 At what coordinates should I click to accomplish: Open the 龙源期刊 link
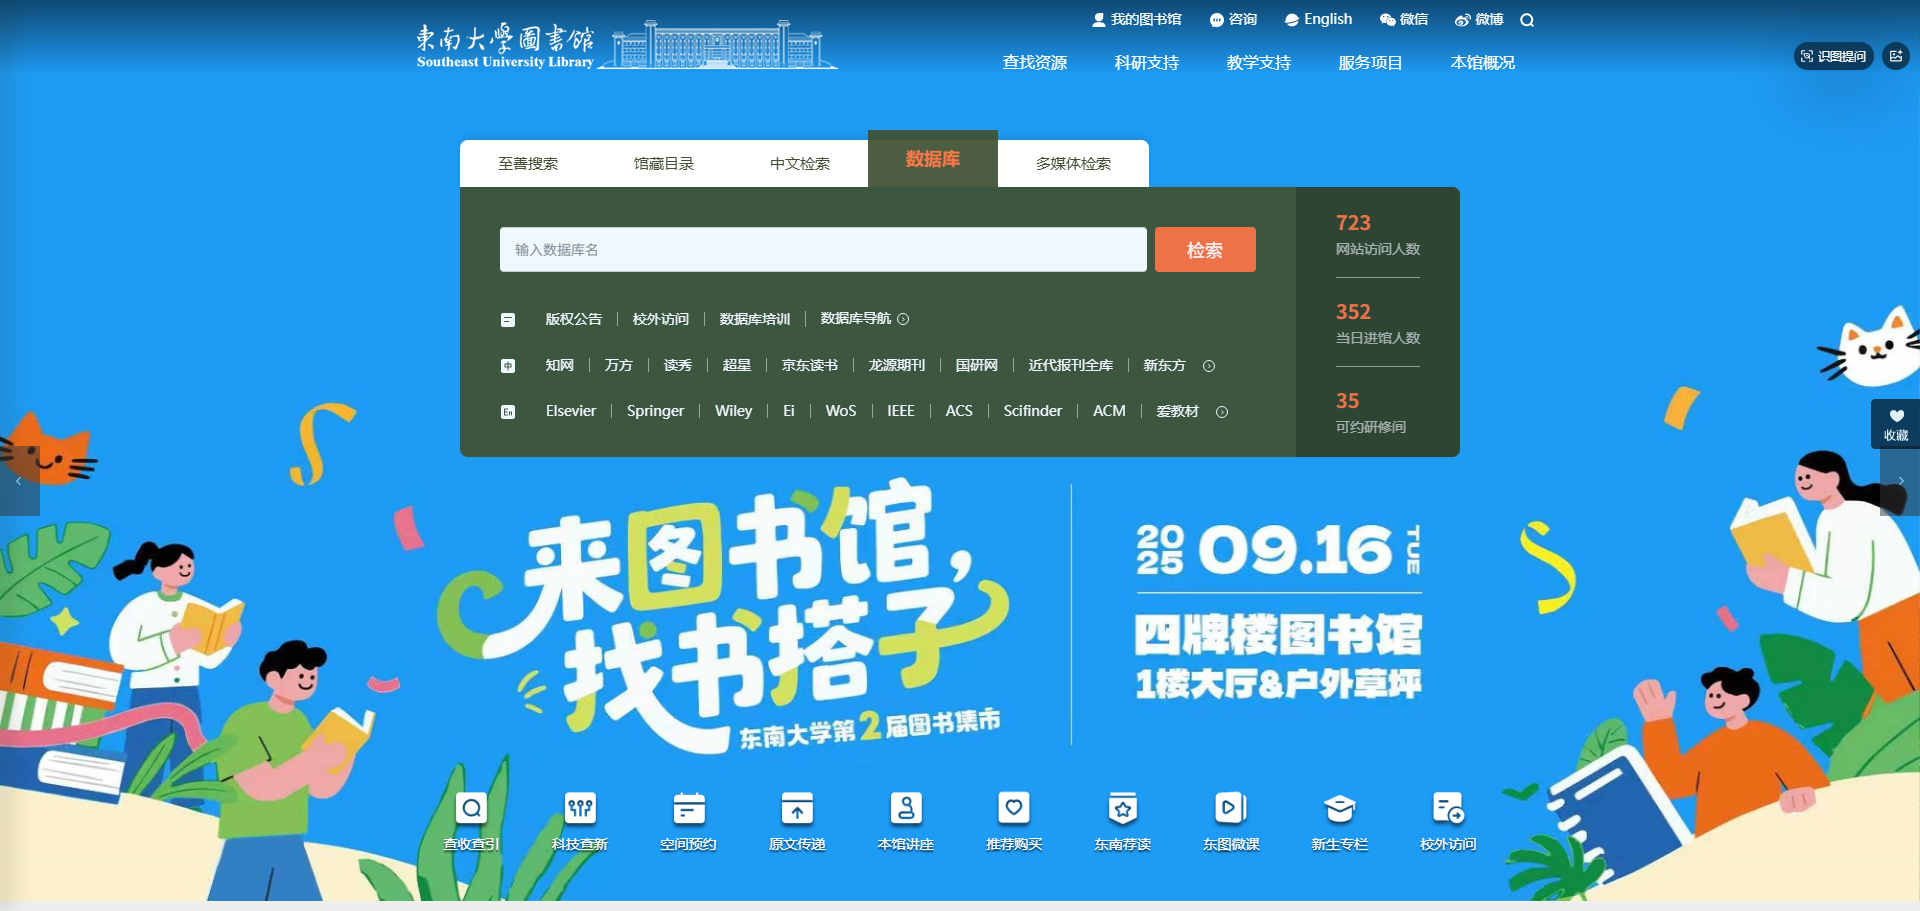897,365
